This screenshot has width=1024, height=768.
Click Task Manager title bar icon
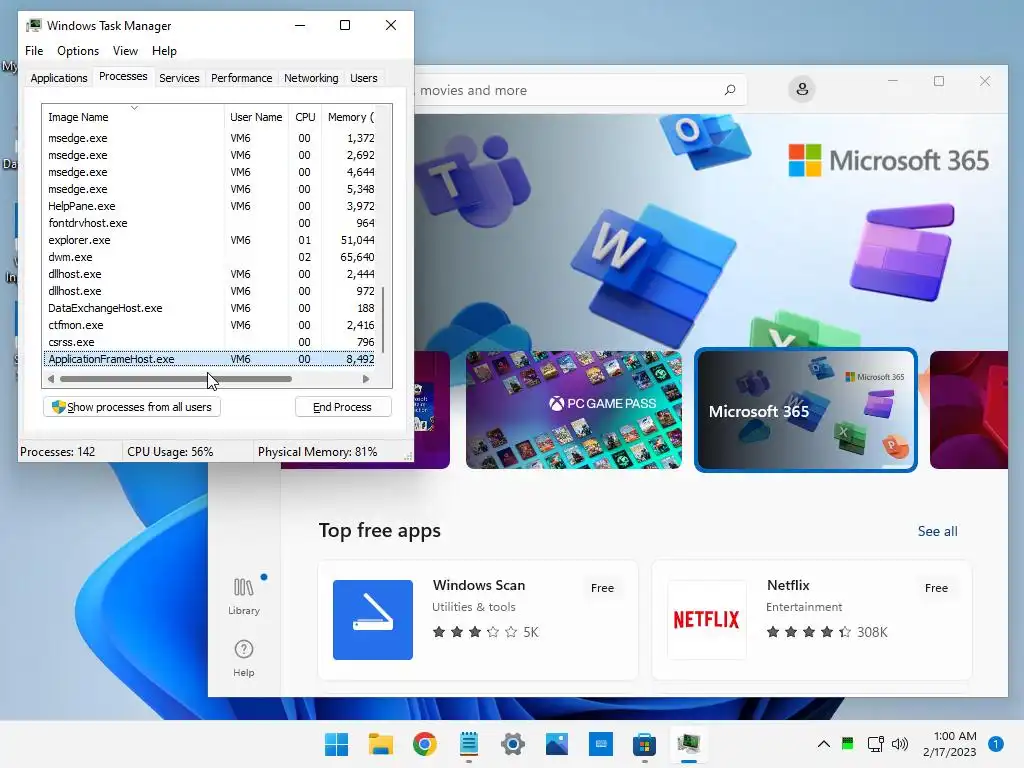tap(34, 25)
